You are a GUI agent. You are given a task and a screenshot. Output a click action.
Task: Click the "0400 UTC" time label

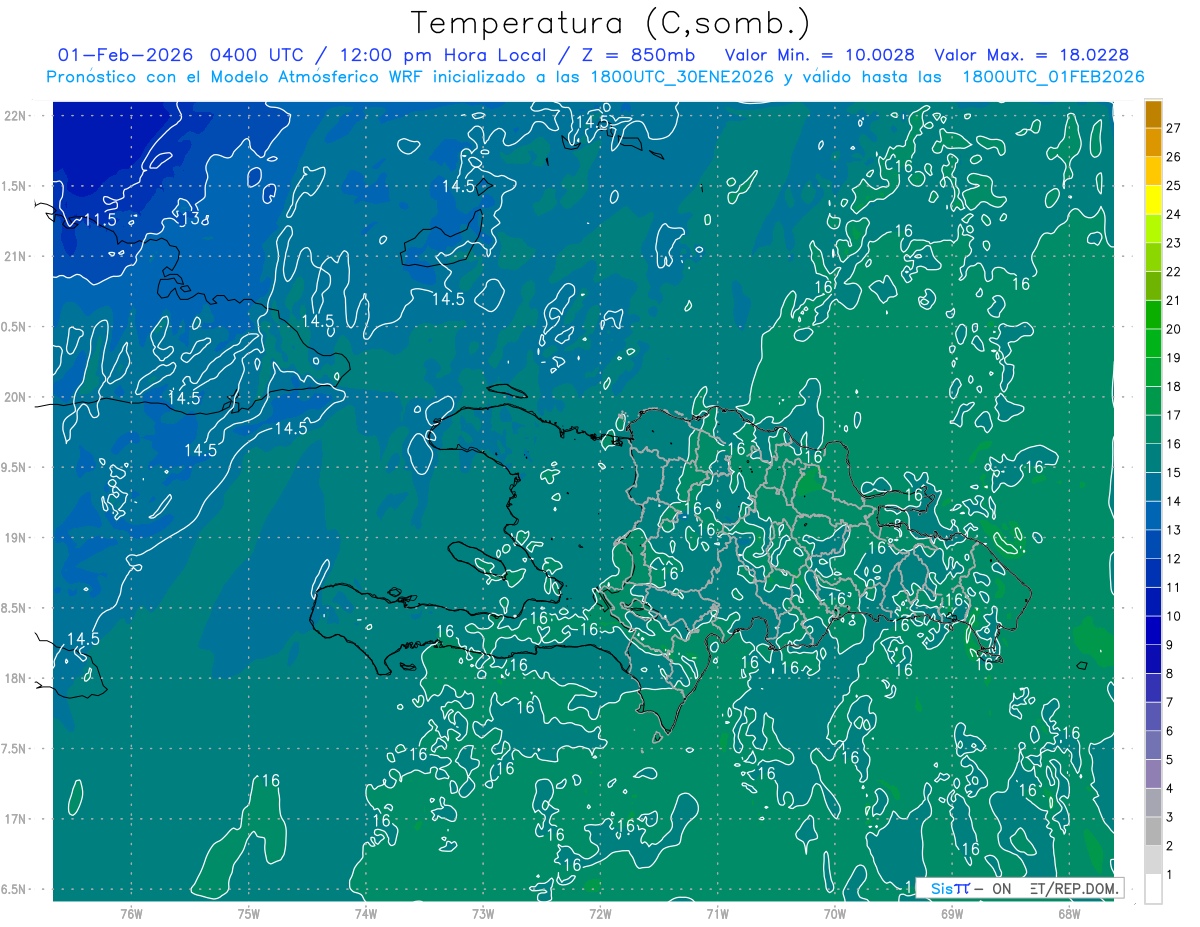[x=259, y=55]
